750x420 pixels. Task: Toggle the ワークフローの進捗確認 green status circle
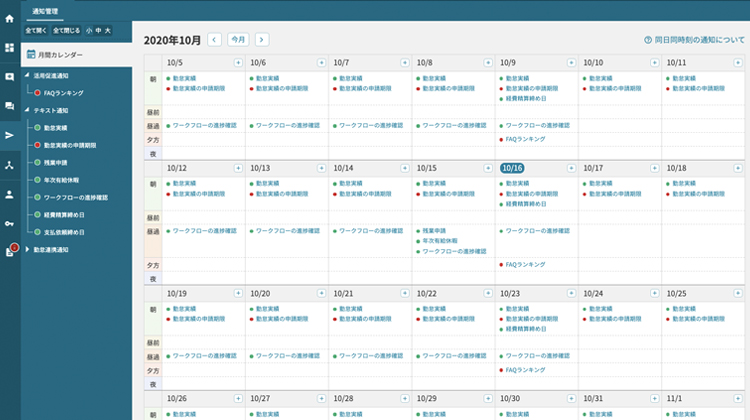tap(37, 197)
